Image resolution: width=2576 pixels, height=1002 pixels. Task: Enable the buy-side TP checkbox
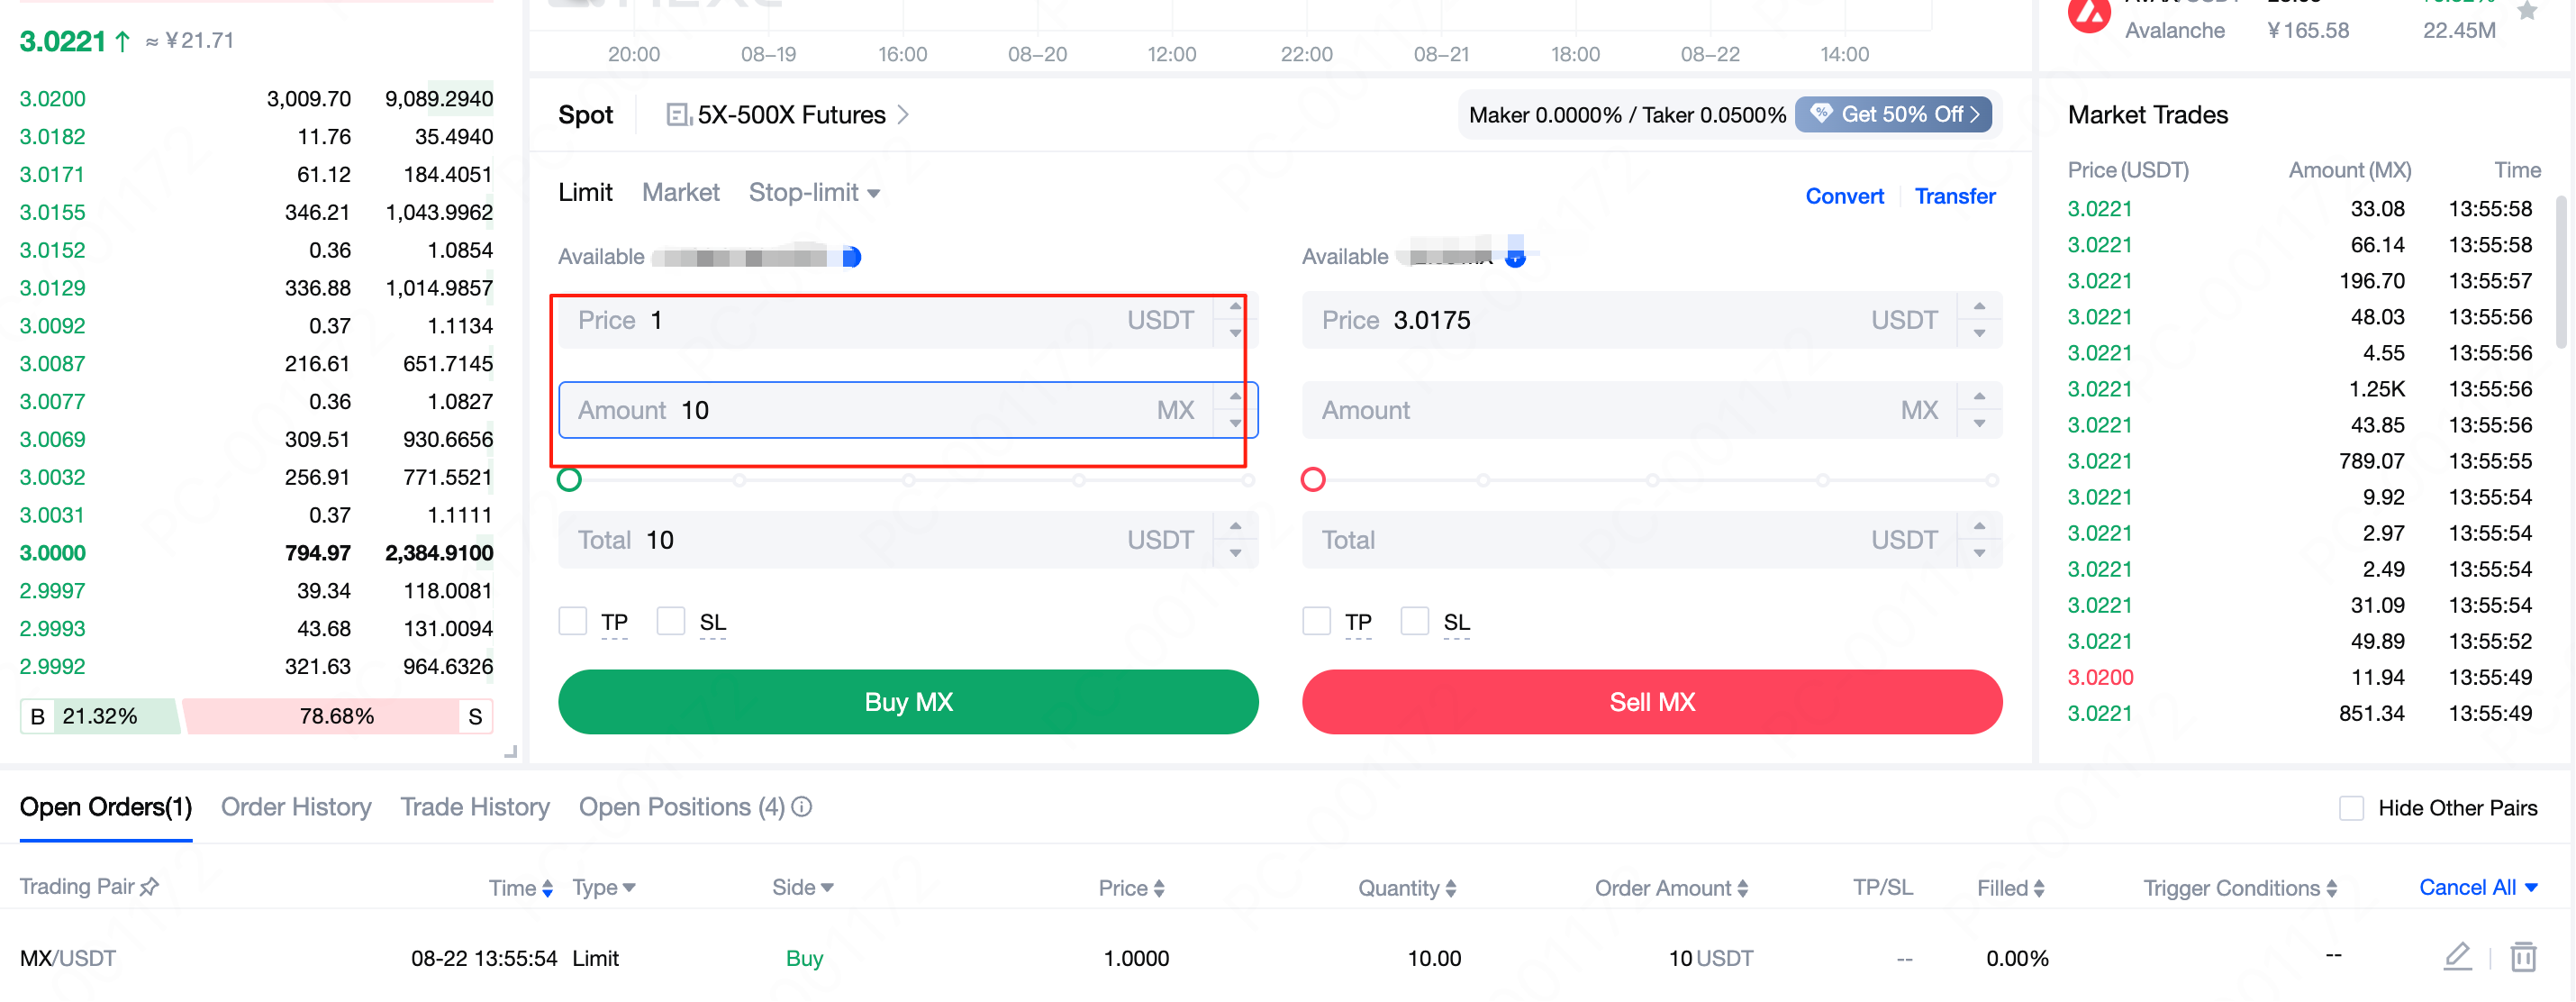572,621
